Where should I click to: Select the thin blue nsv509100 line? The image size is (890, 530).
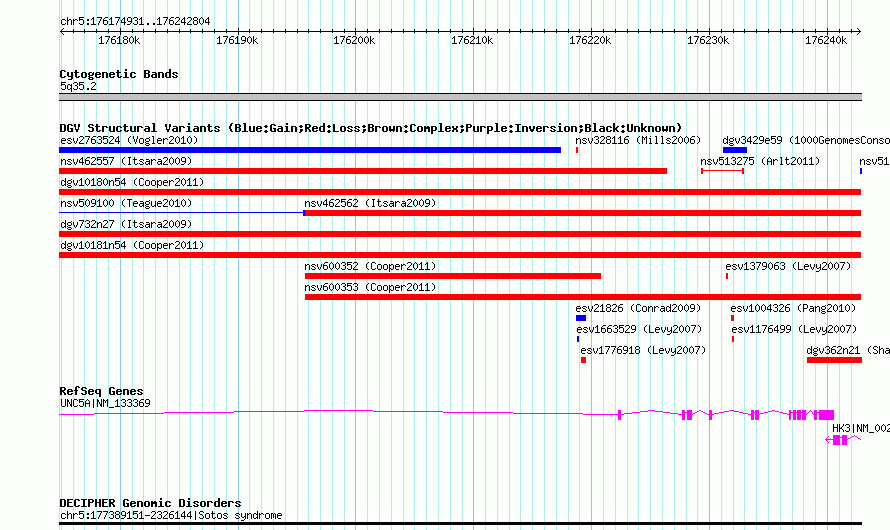pyautogui.click(x=182, y=213)
